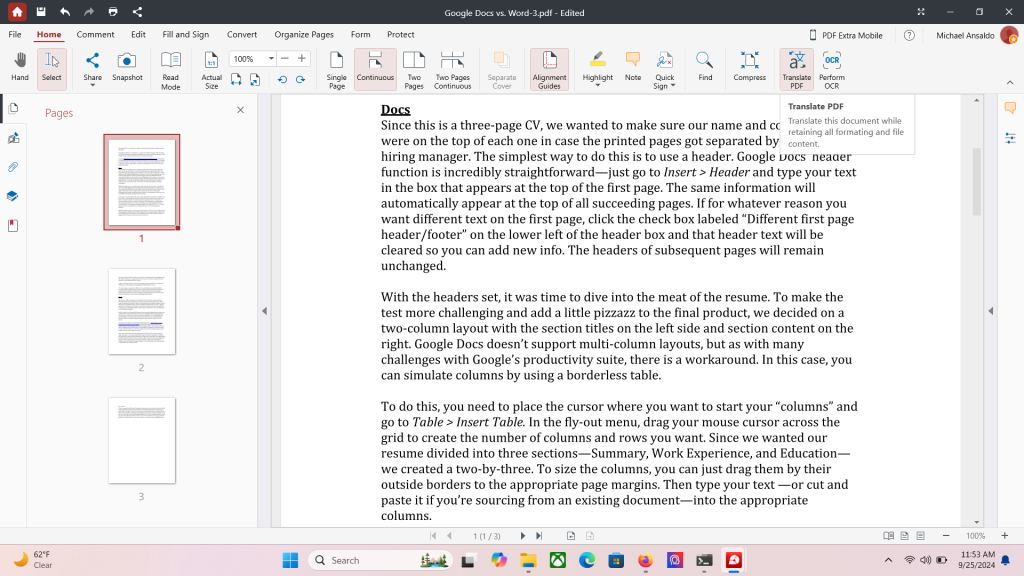Viewport: 1024px width, 576px height.
Task: Open the properties sliders icon on right
Action: click(1010, 138)
